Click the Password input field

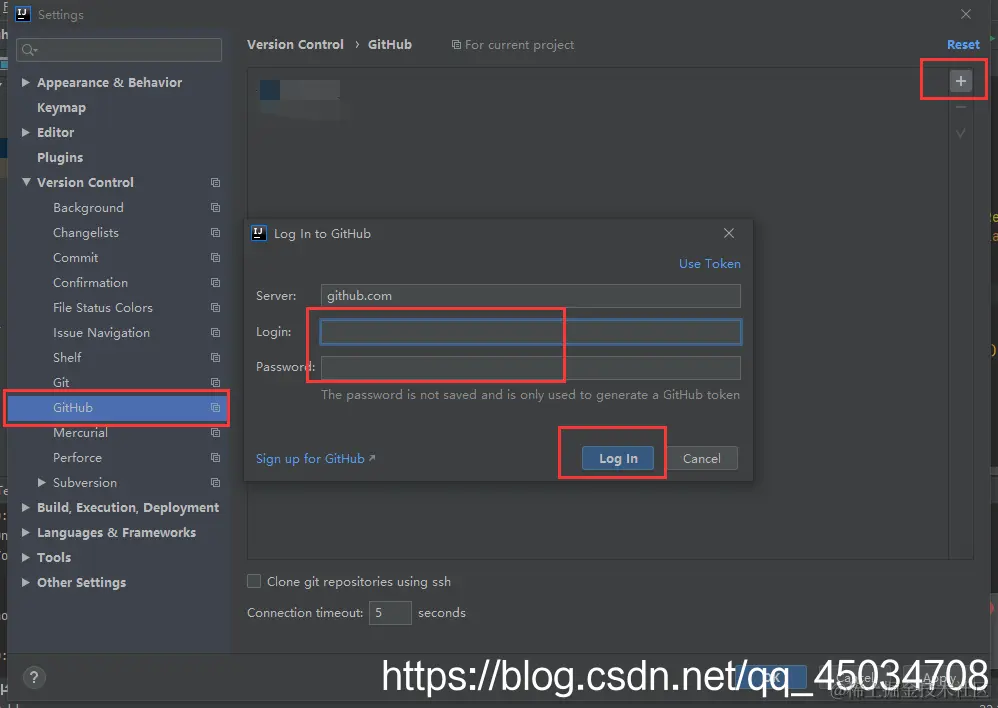tap(531, 368)
